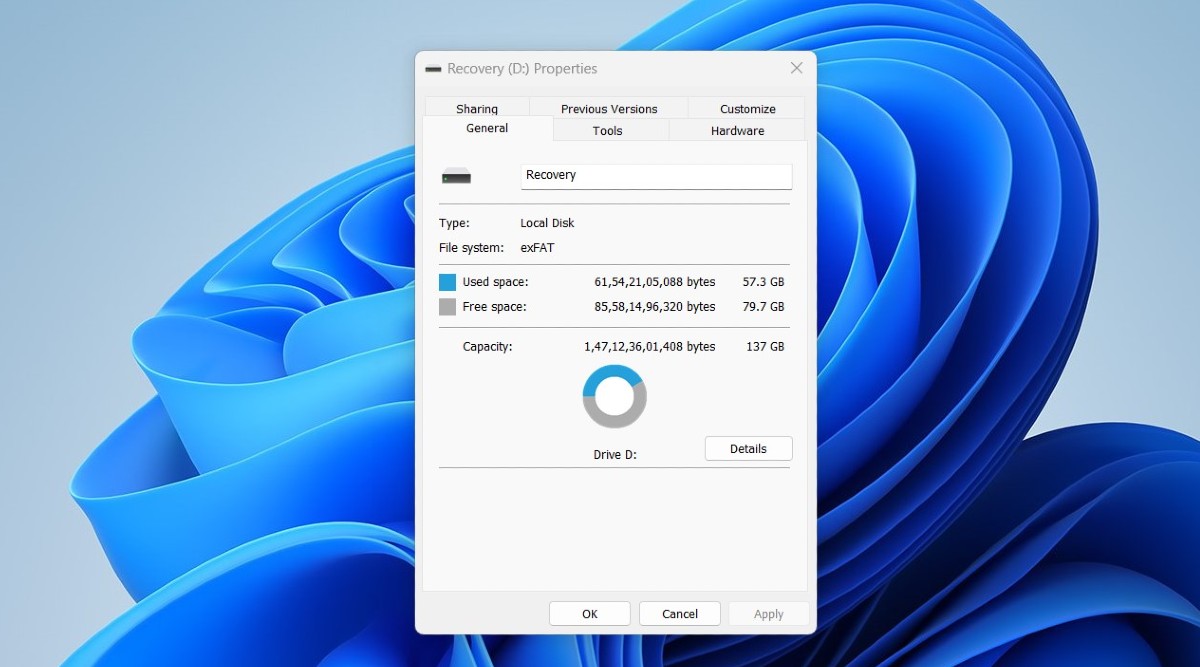Image resolution: width=1200 pixels, height=667 pixels.
Task: Click the Recovery volume label field
Action: click(x=655, y=175)
